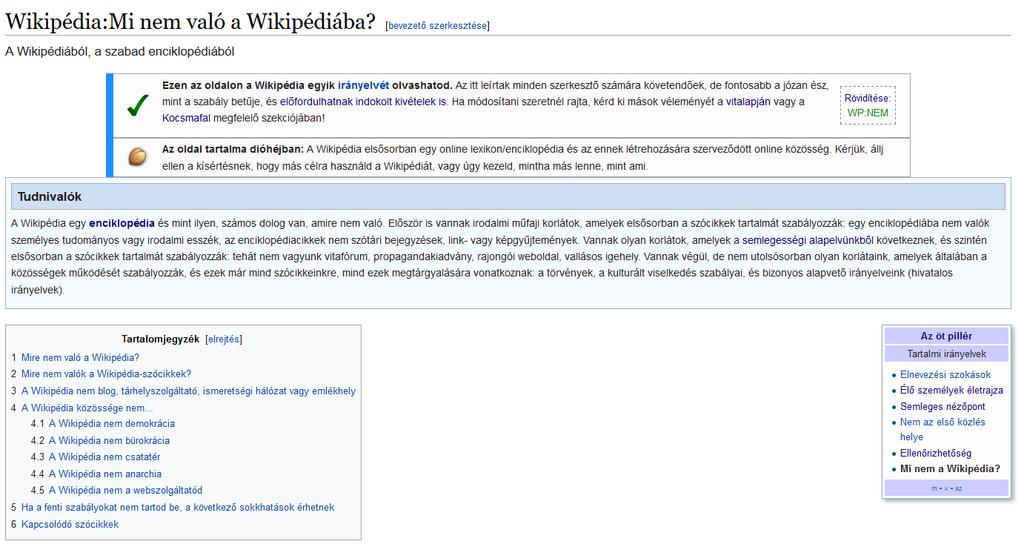Click 'm' template view link in pillar box
Image resolution: width=1024 pixels, height=544 pixels.
pyautogui.click(x=934, y=488)
